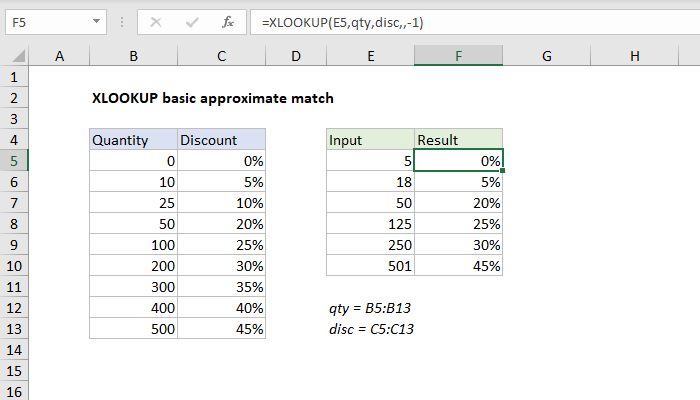This screenshot has width=700, height=400.
Task: Click the title 'XLOOKUP basic approximate match'
Action: point(212,98)
